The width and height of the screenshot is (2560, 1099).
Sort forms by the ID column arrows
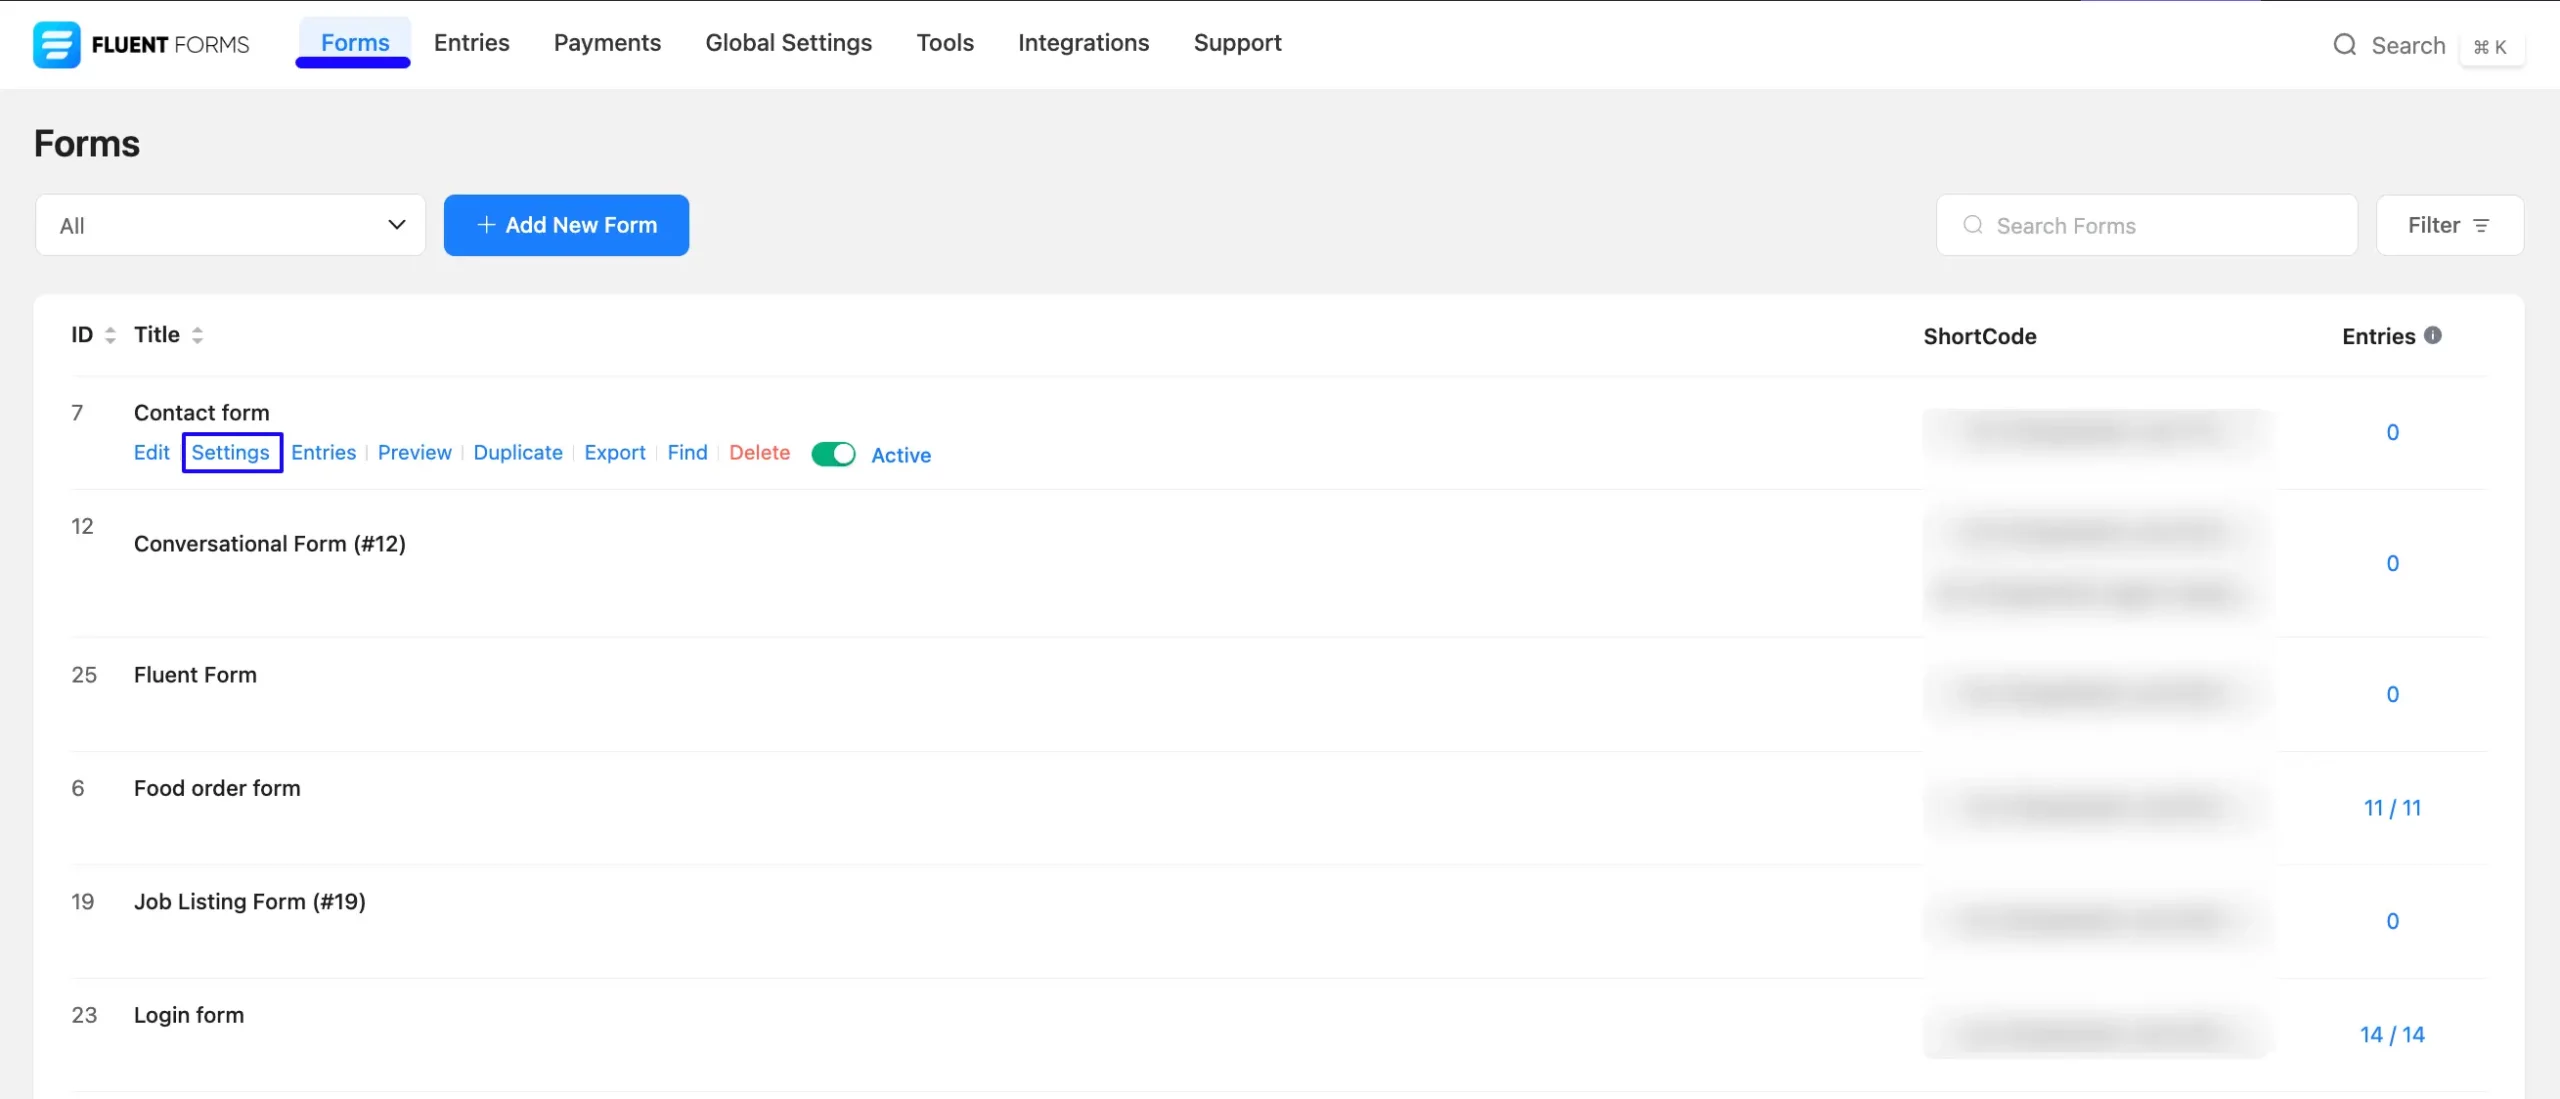pos(110,334)
